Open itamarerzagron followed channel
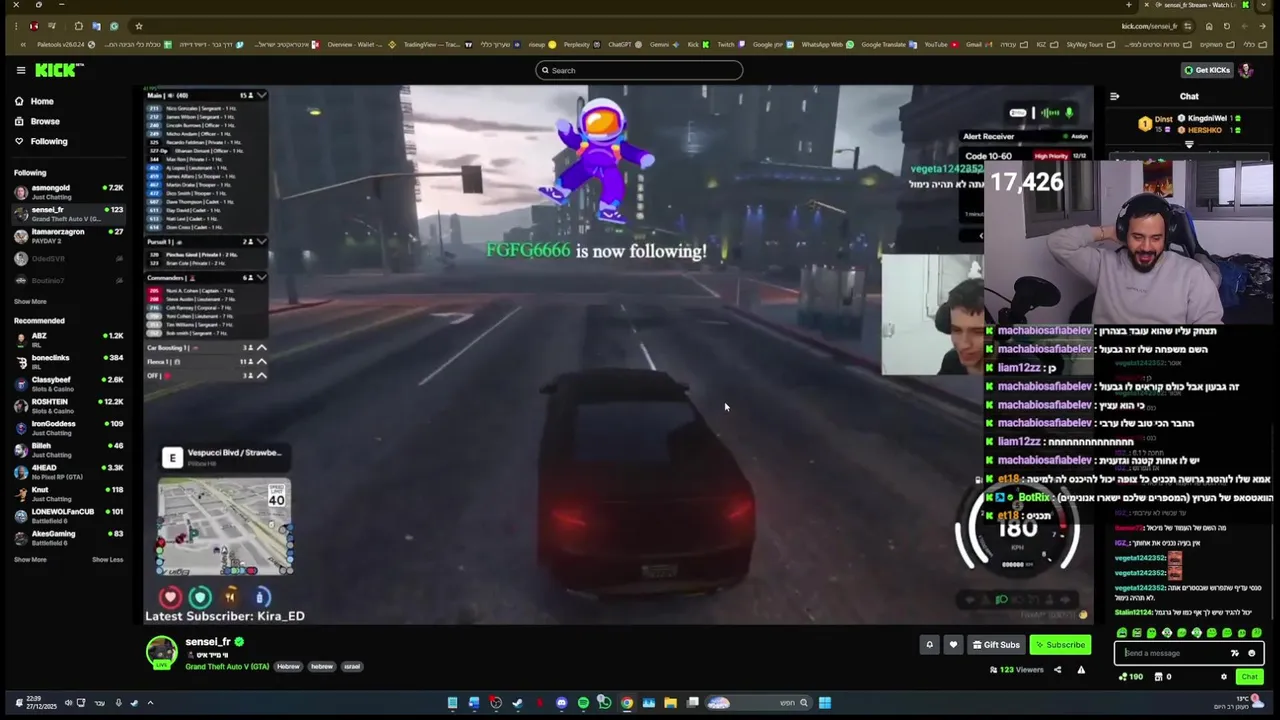 pyautogui.click(x=68, y=235)
